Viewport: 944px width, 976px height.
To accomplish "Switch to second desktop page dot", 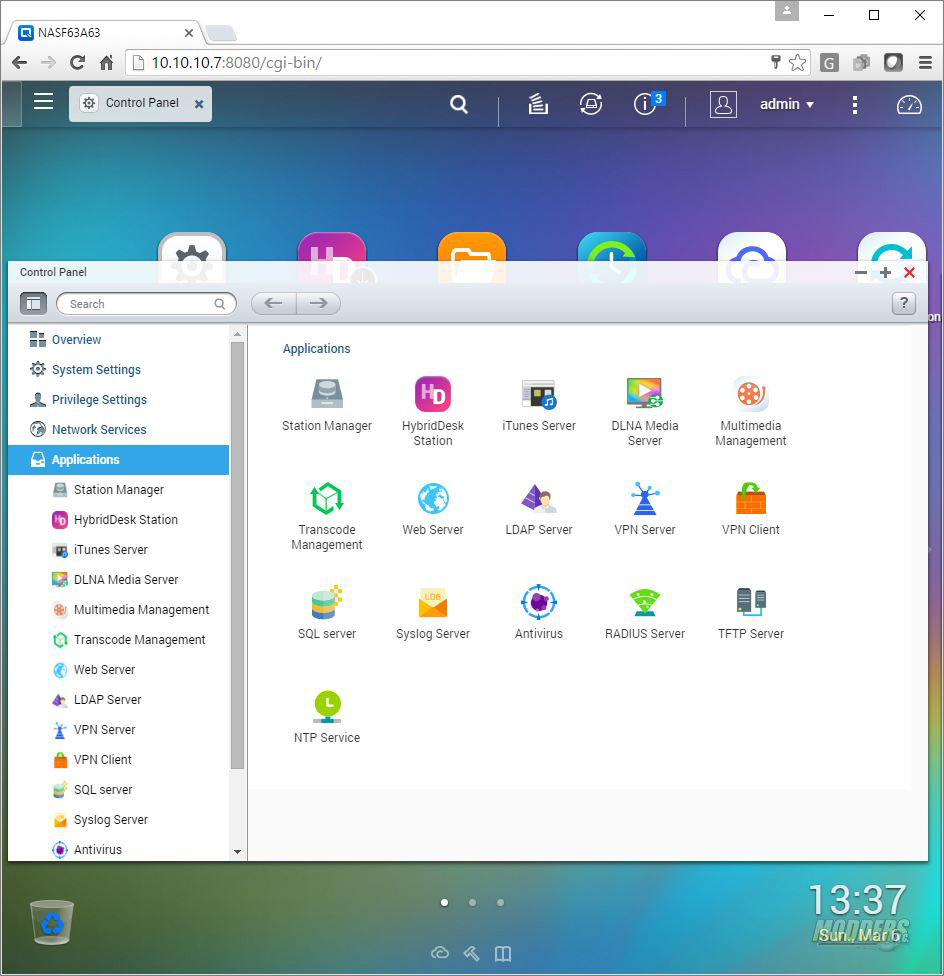I will coord(472,902).
